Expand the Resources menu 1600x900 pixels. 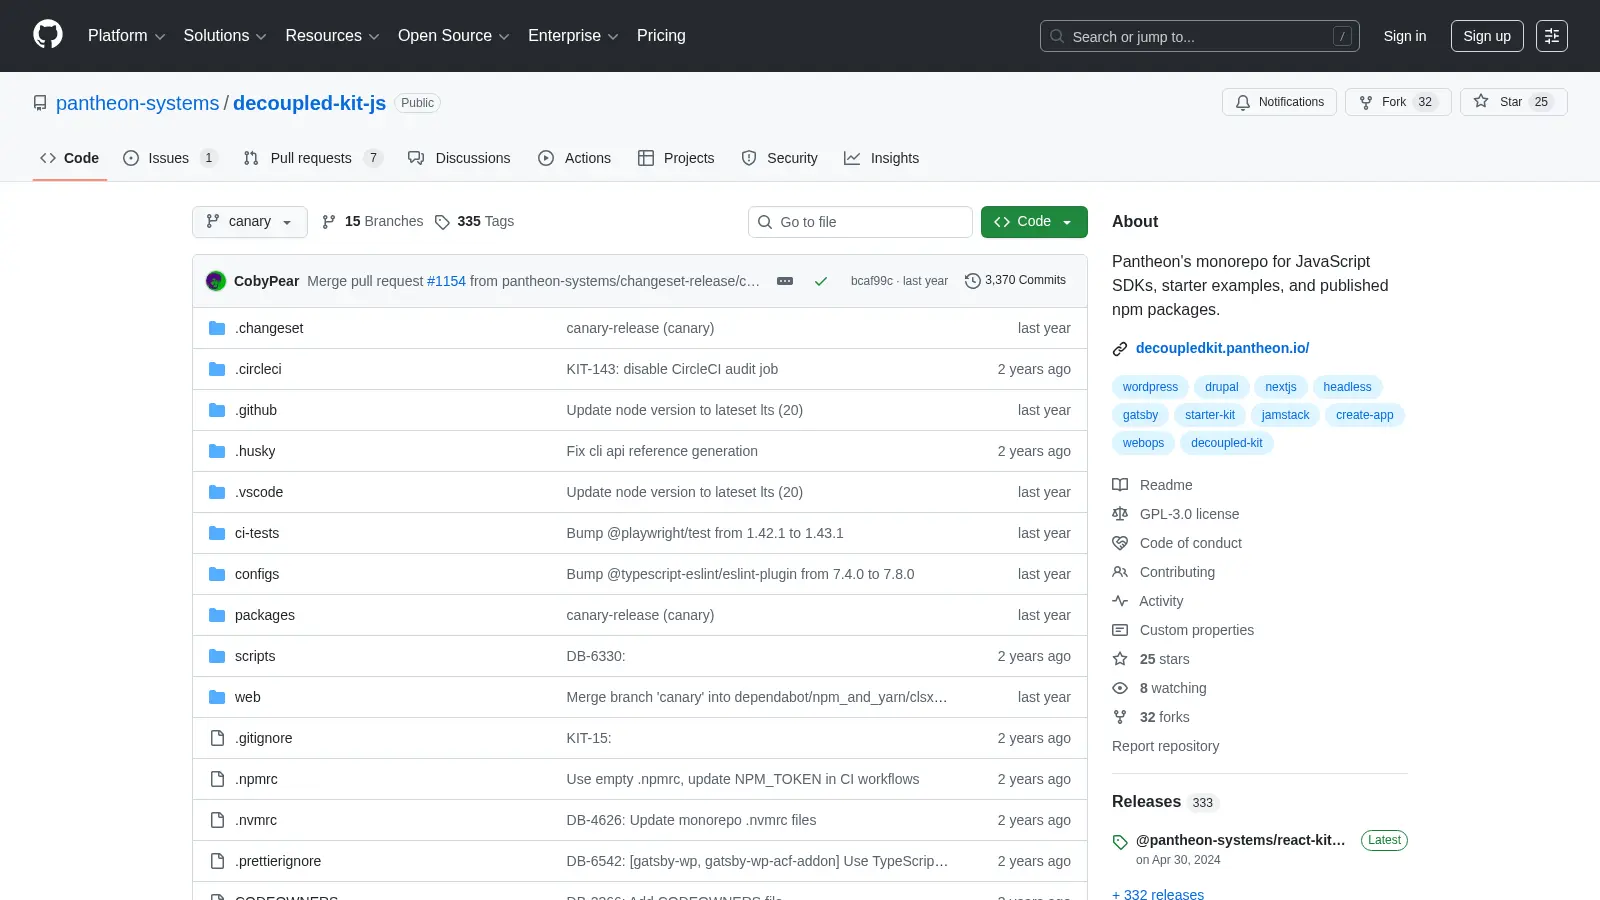pos(332,36)
